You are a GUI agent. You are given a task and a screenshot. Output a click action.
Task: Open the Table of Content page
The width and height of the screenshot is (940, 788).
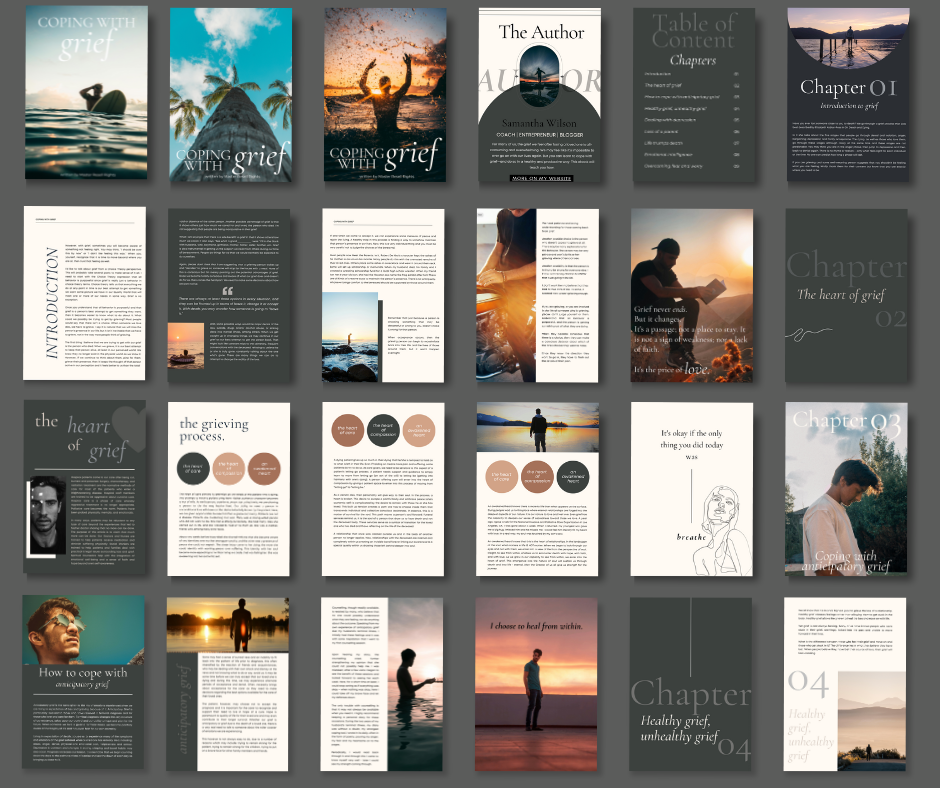692,94
